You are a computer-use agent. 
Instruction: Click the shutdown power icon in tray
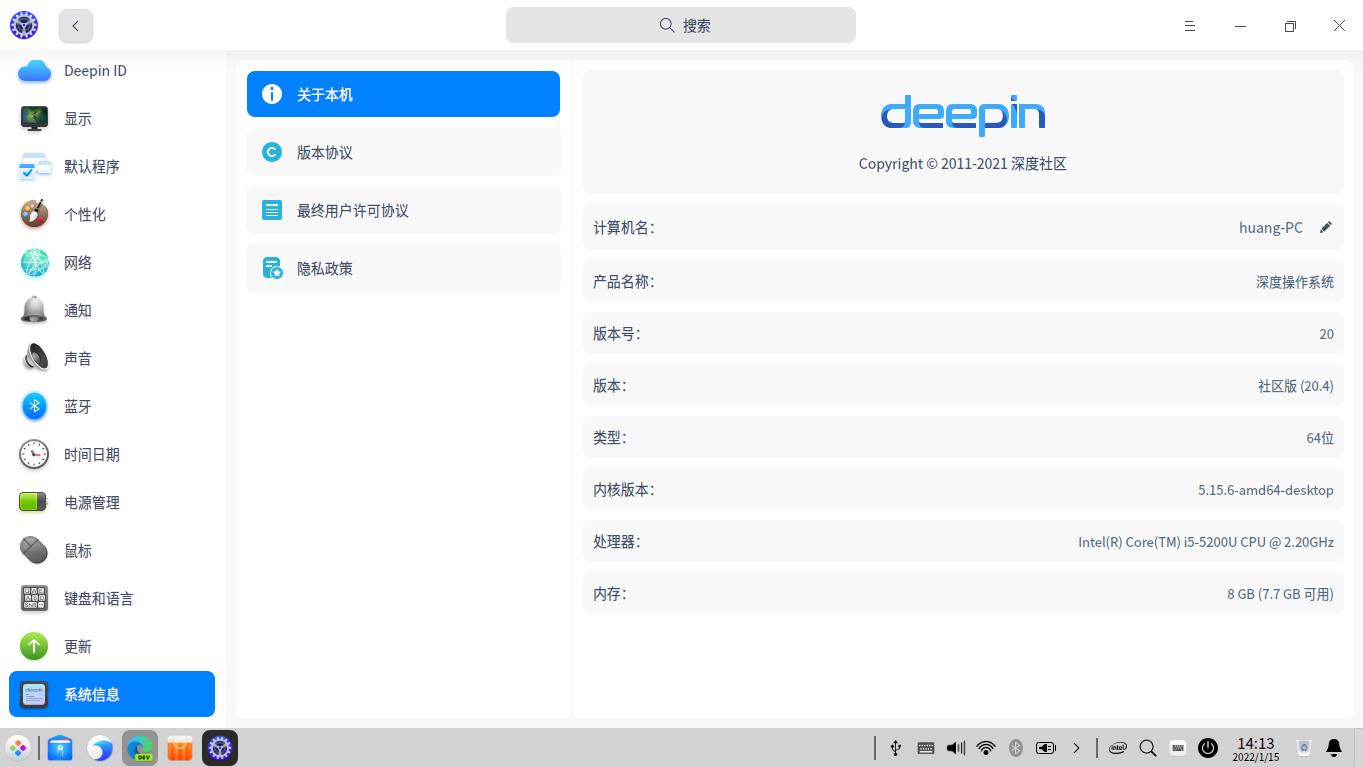click(1208, 747)
